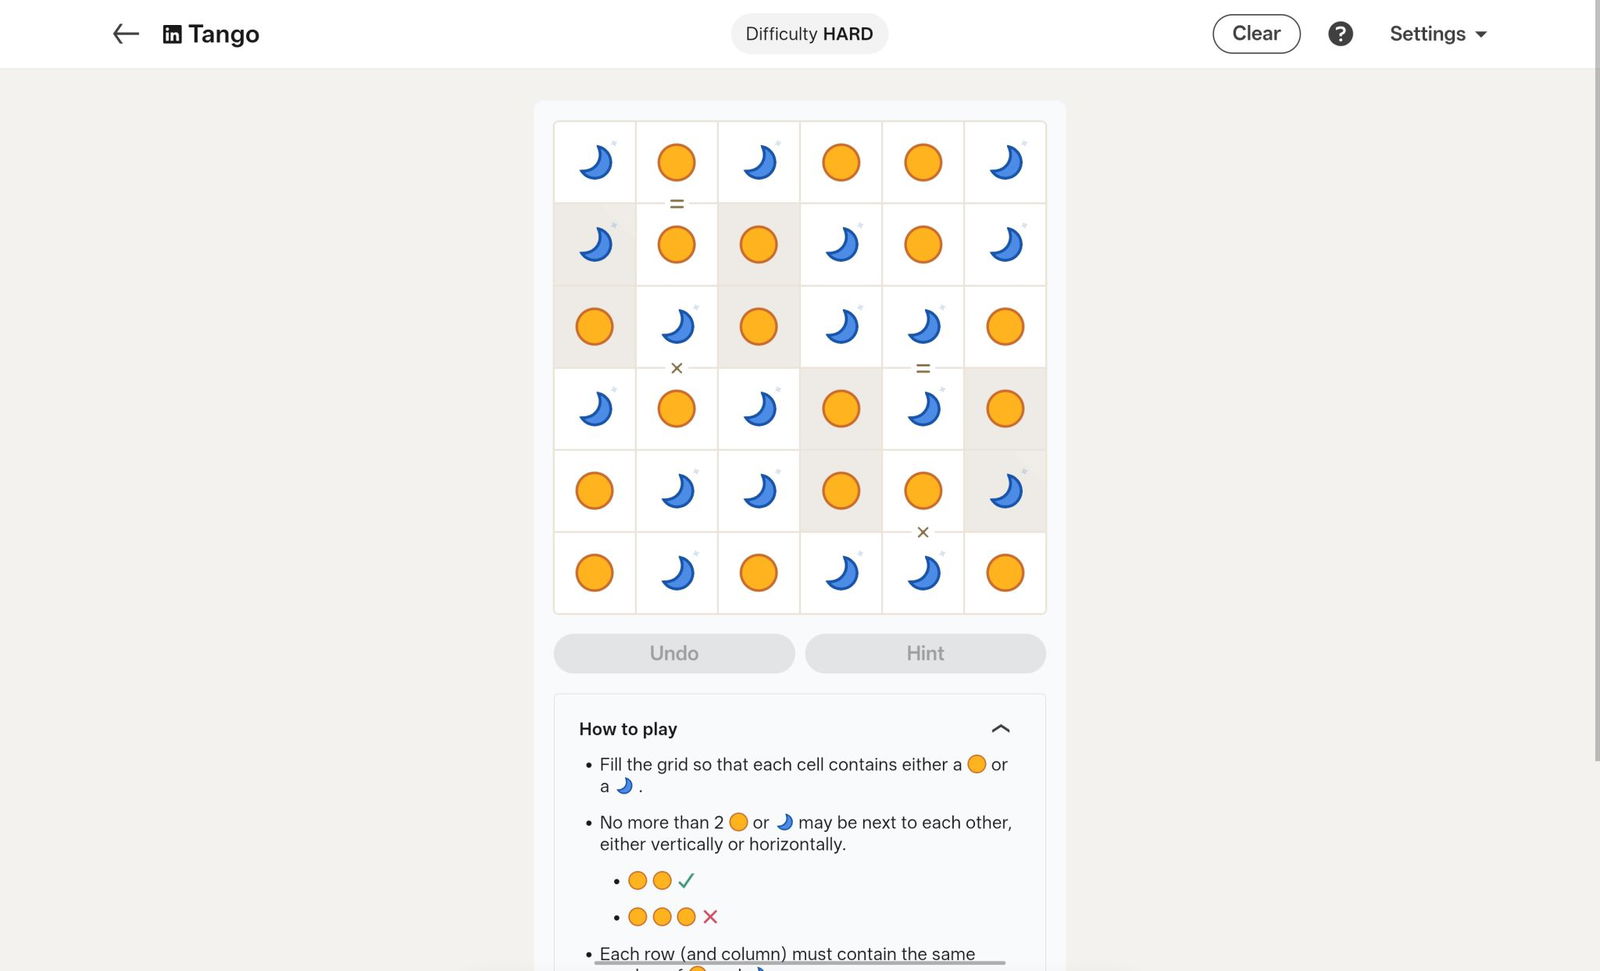Click the Clear button
The width and height of the screenshot is (1600, 971).
(1256, 34)
